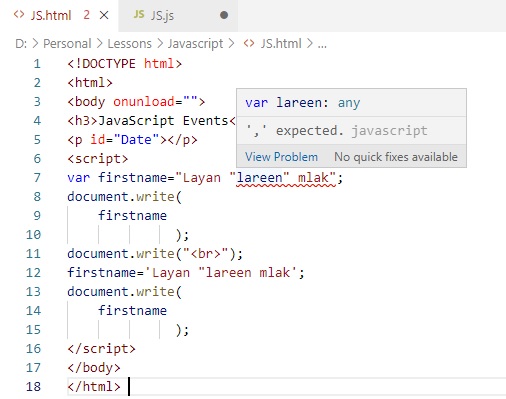Image resolution: width=506 pixels, height=399 pixels.
Task: Open the Javascript breadcrumb folder
Action: (195, 44)
